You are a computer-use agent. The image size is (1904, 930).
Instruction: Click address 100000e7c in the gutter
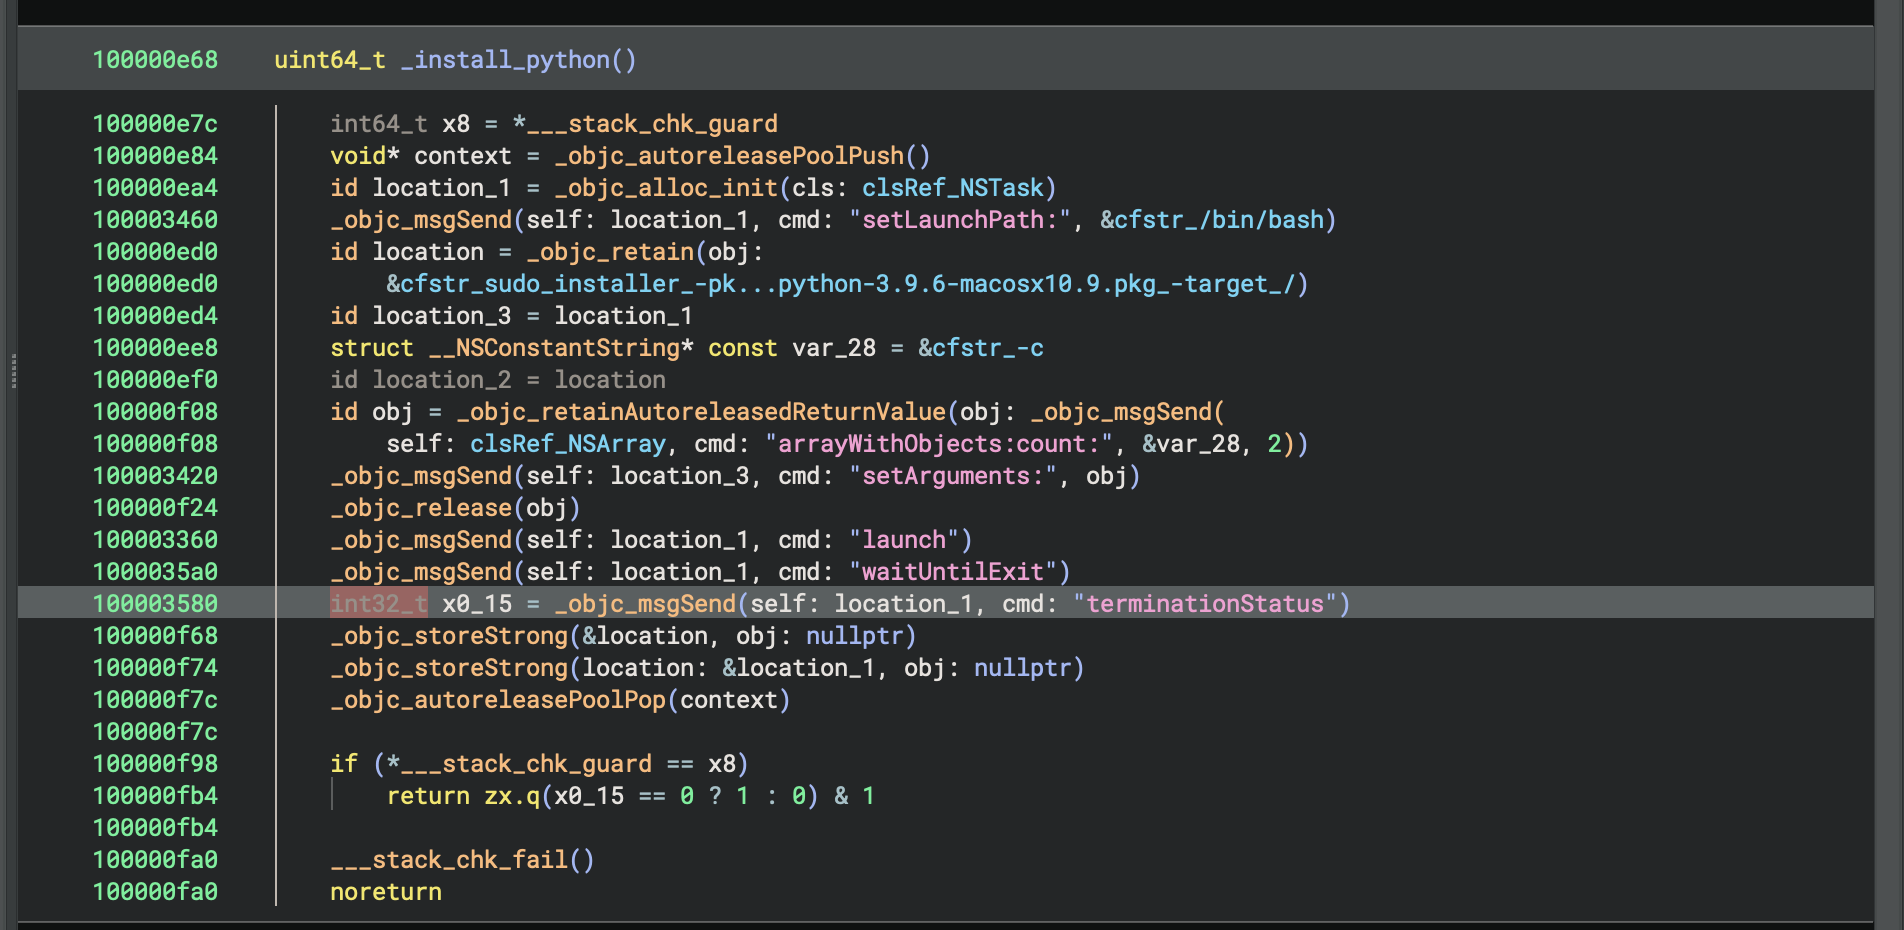(x=155, y=124)
